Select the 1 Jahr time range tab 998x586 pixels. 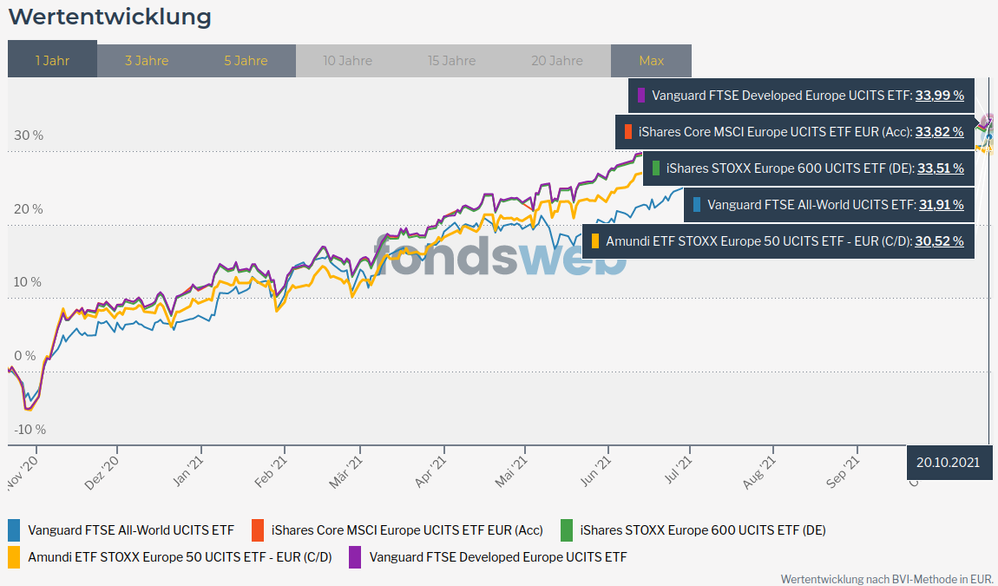[x=52, y=60]
